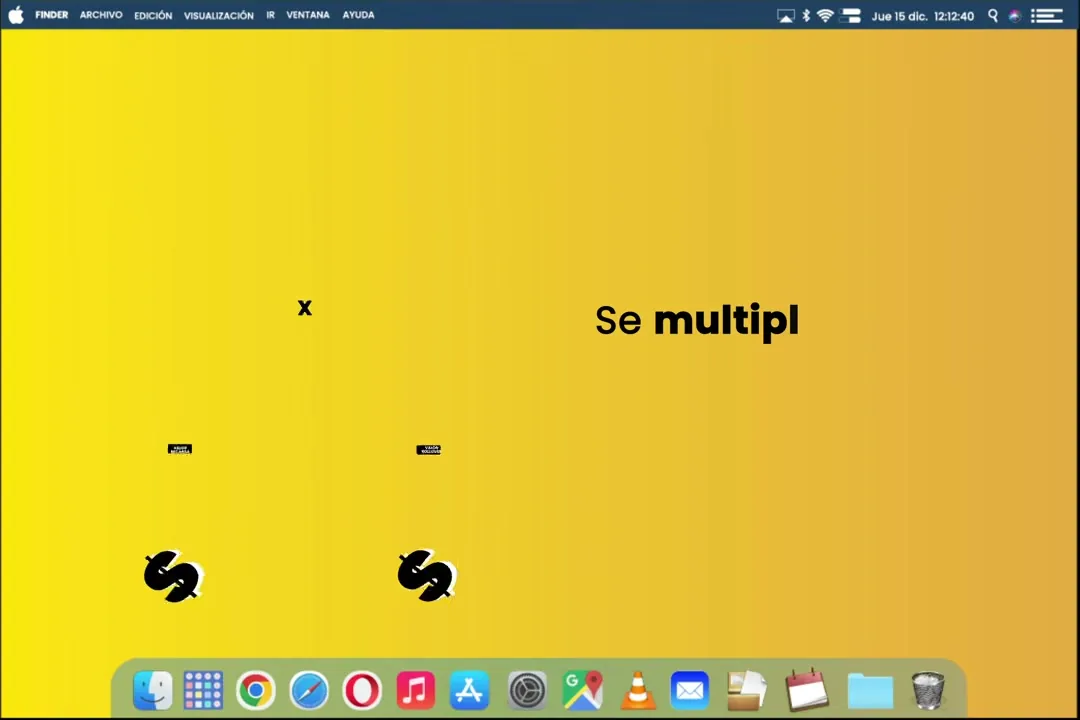Click the date and time clock

point(922,16)
